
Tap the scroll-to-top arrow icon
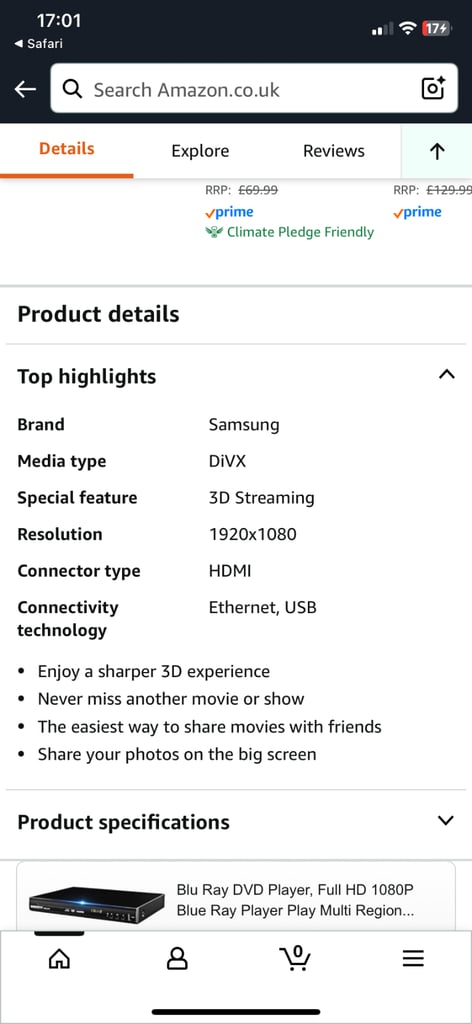click(437, 152)
